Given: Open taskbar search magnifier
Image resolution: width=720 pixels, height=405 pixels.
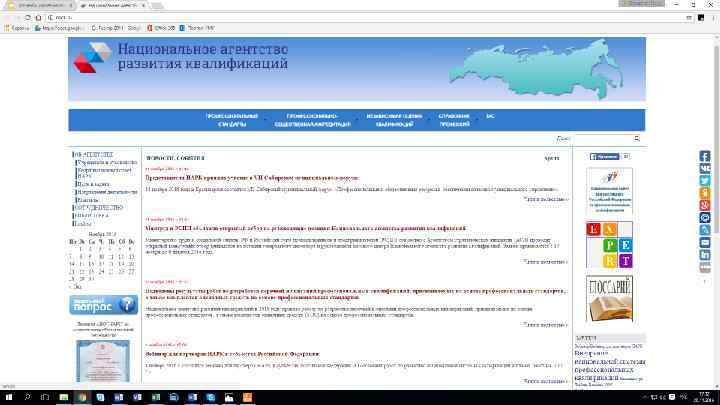Looking at the screenshot, I should pyautogui.click(x=27, y=397).
